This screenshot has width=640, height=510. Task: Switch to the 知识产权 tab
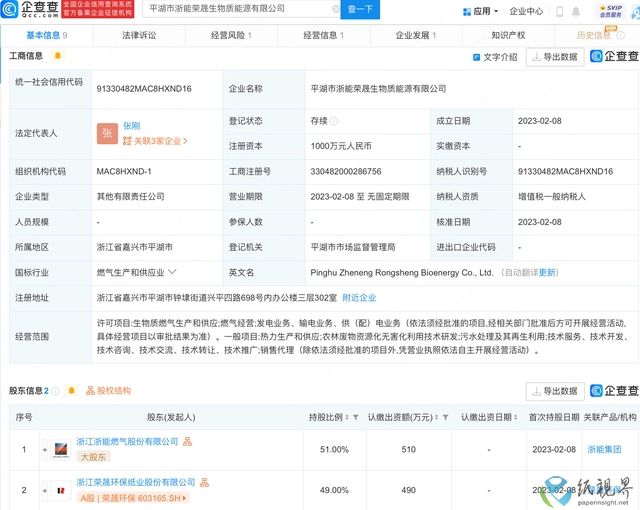[508, 35]
